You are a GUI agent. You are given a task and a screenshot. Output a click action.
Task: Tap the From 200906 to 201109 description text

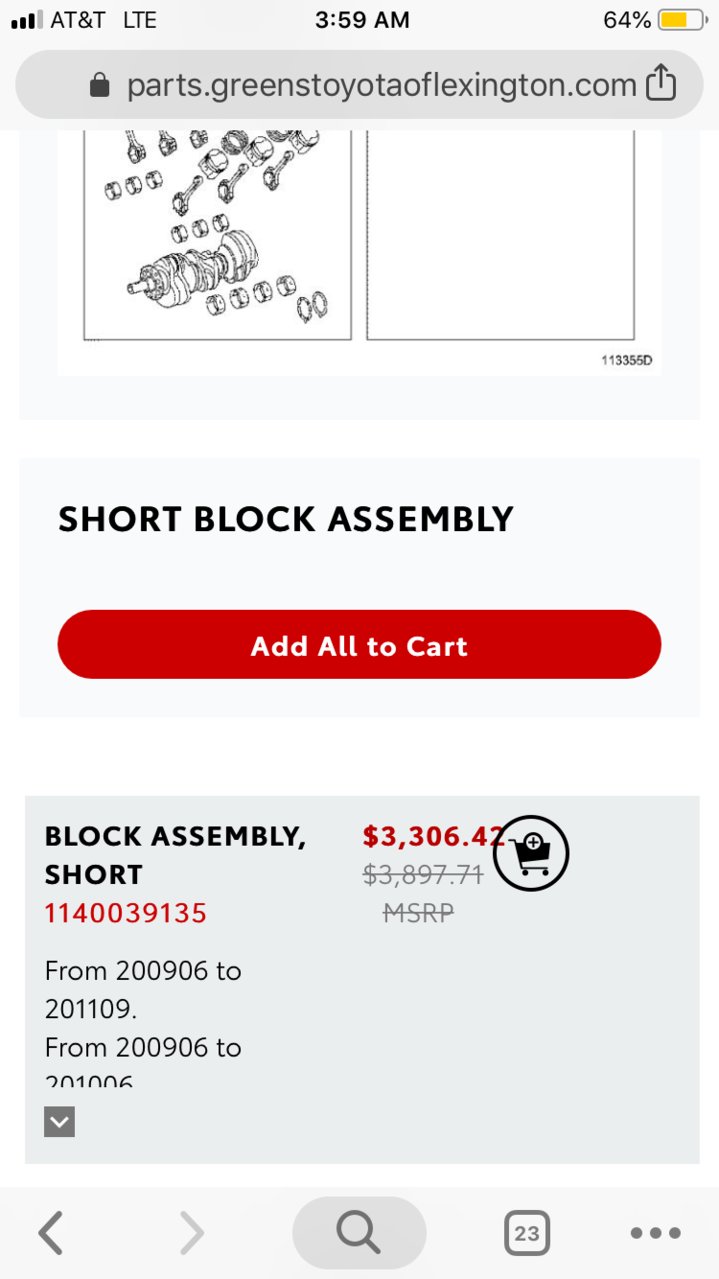click(x=143, y=990)
